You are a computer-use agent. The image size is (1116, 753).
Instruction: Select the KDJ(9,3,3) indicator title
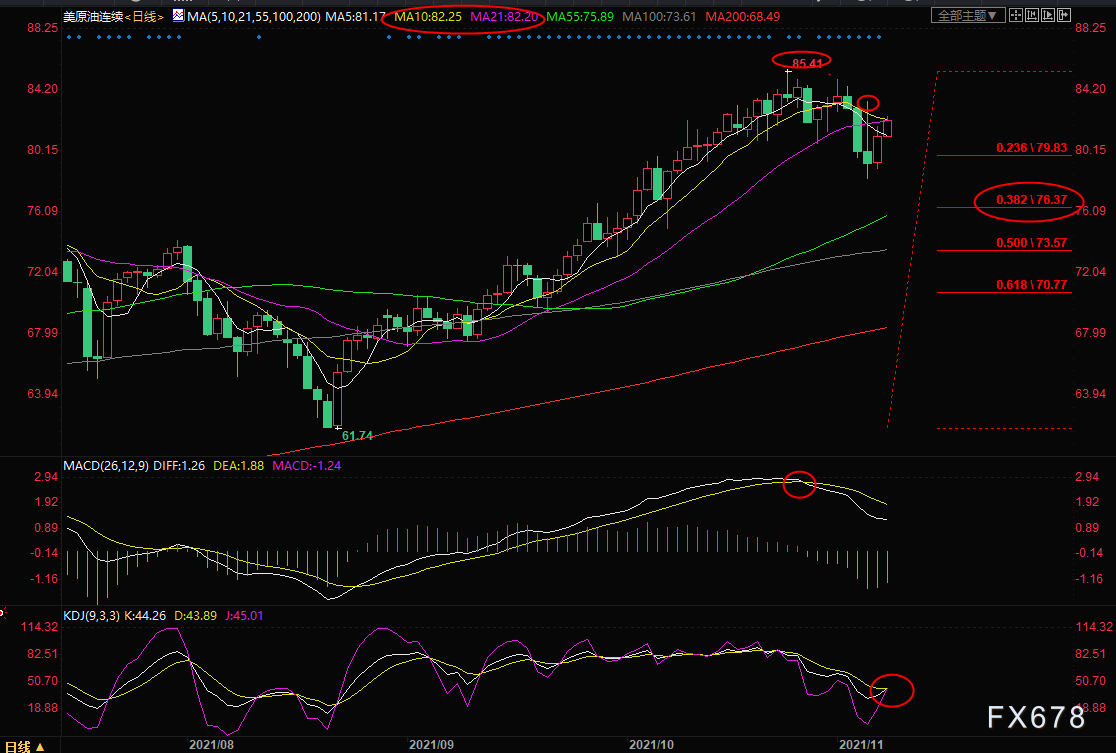(92, 615)
